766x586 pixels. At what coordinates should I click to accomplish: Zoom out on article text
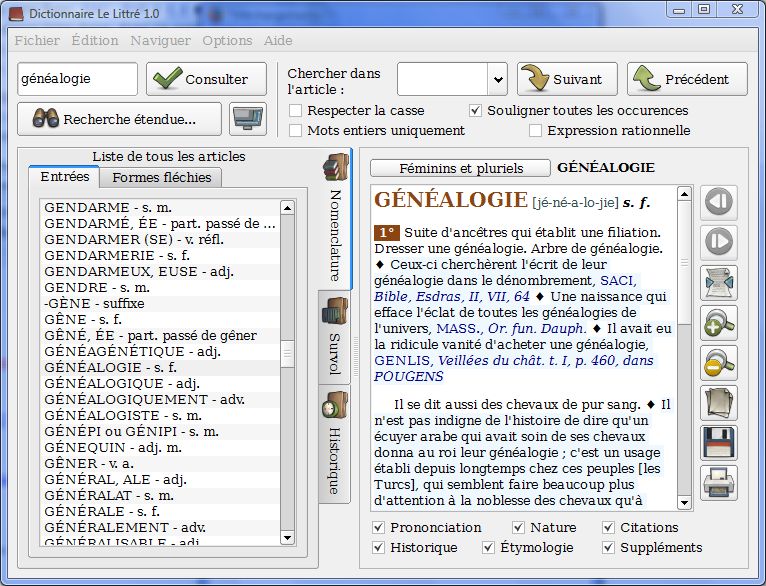pos(719,363)
